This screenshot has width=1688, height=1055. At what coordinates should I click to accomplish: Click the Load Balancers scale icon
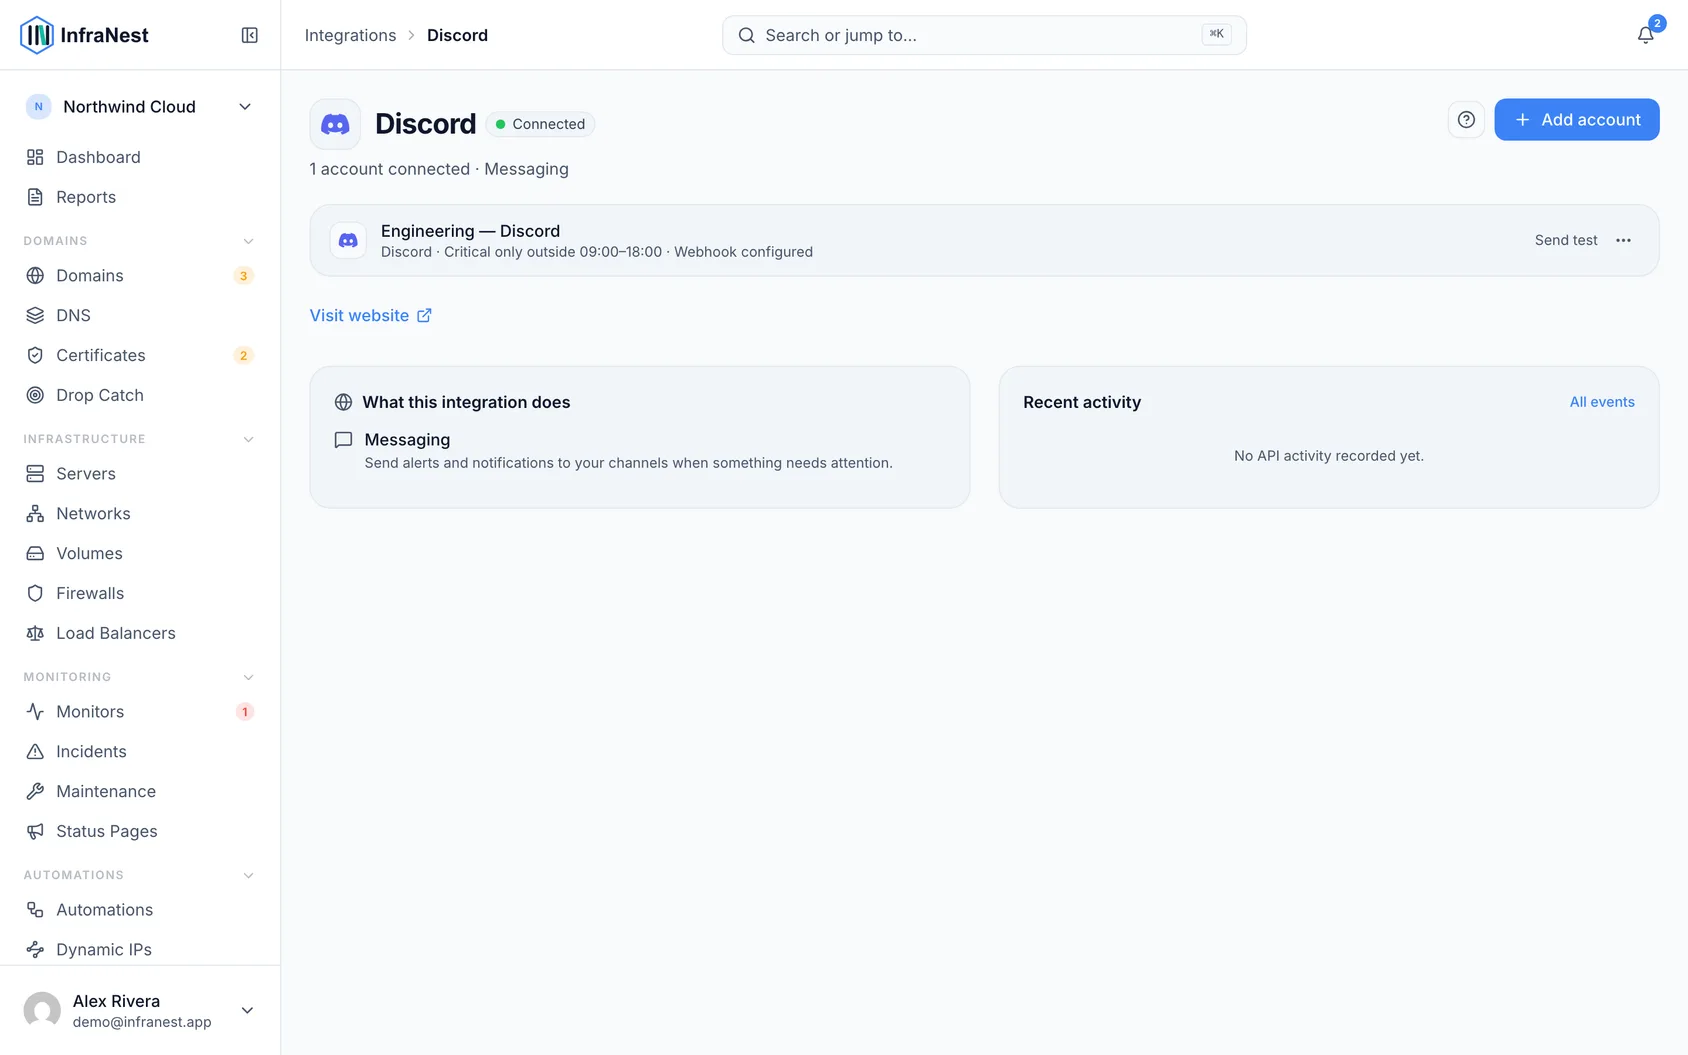tap(35, 633)
